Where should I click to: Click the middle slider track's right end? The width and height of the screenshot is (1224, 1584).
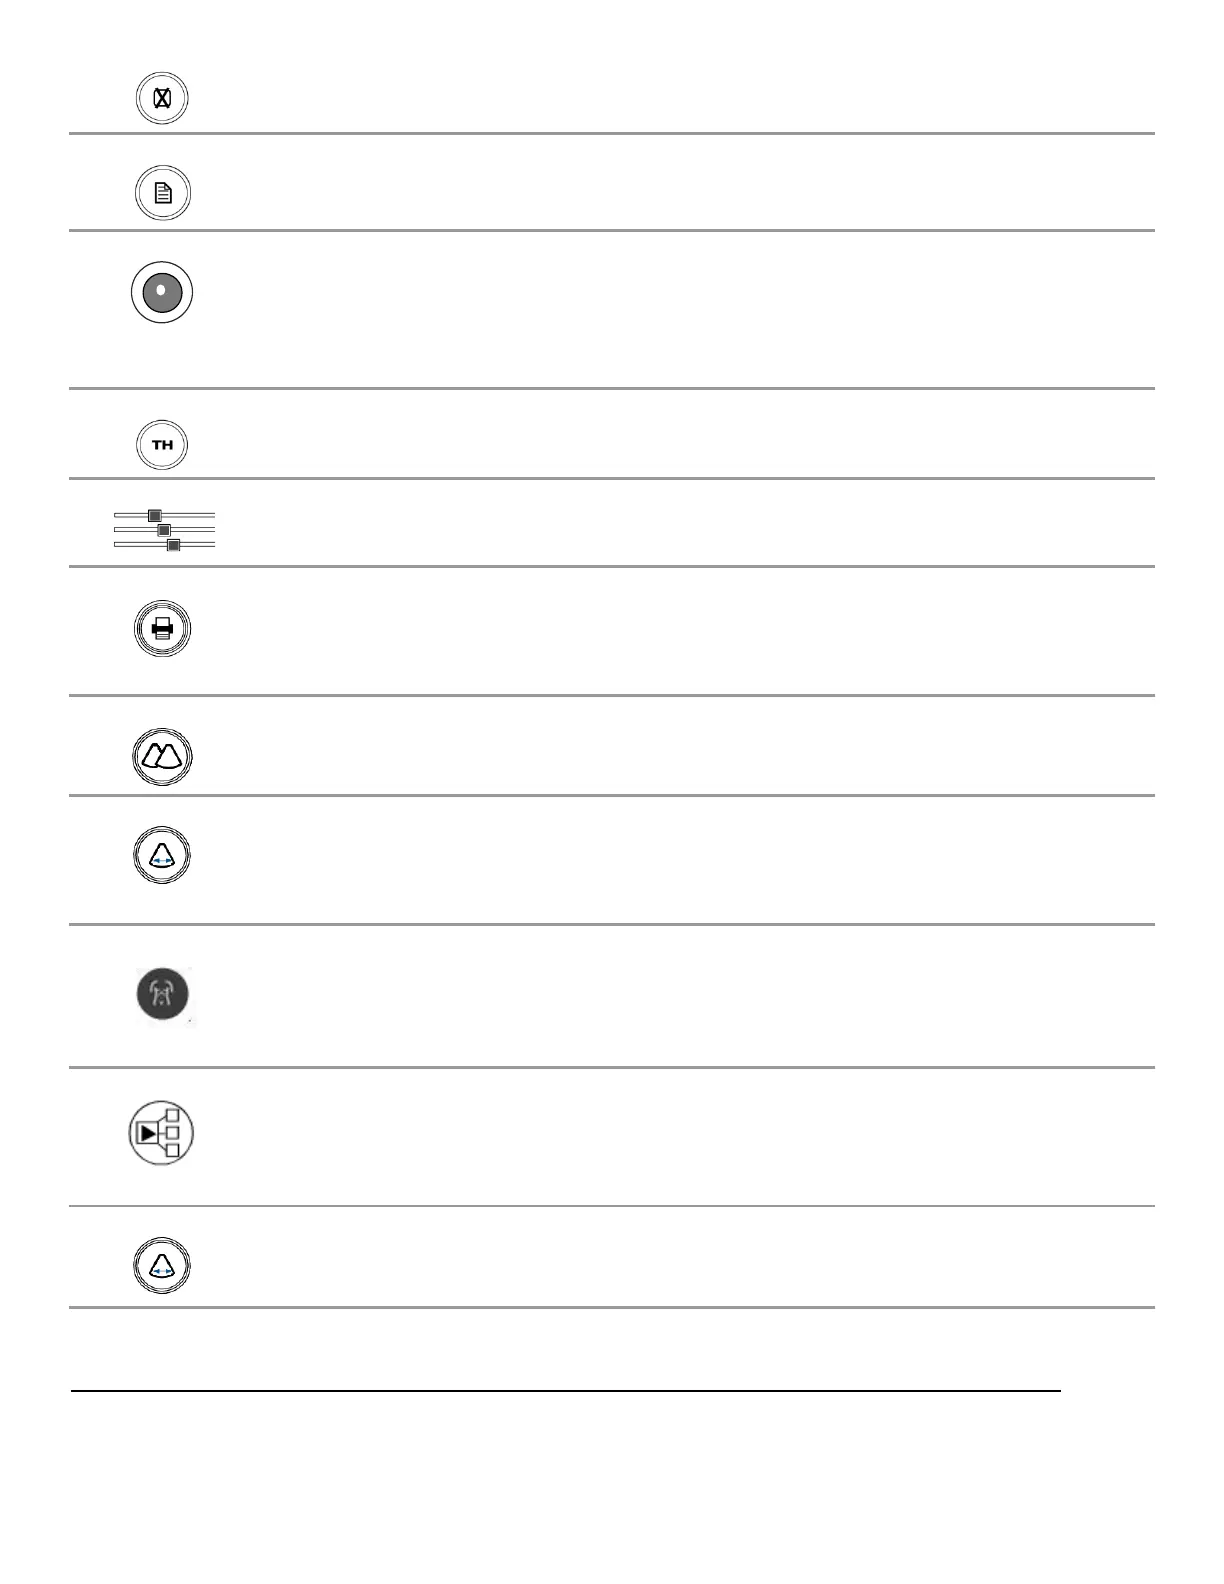pyautogui.click(x=211, y=530)
